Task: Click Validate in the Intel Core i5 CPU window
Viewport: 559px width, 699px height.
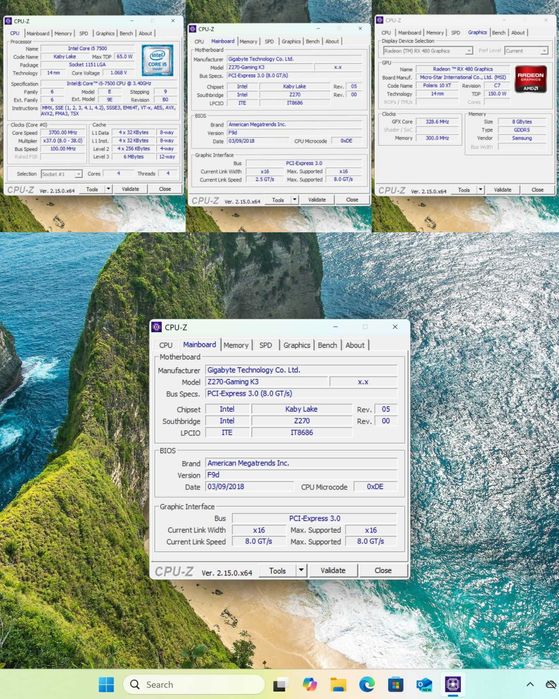Action: (130, 189)
